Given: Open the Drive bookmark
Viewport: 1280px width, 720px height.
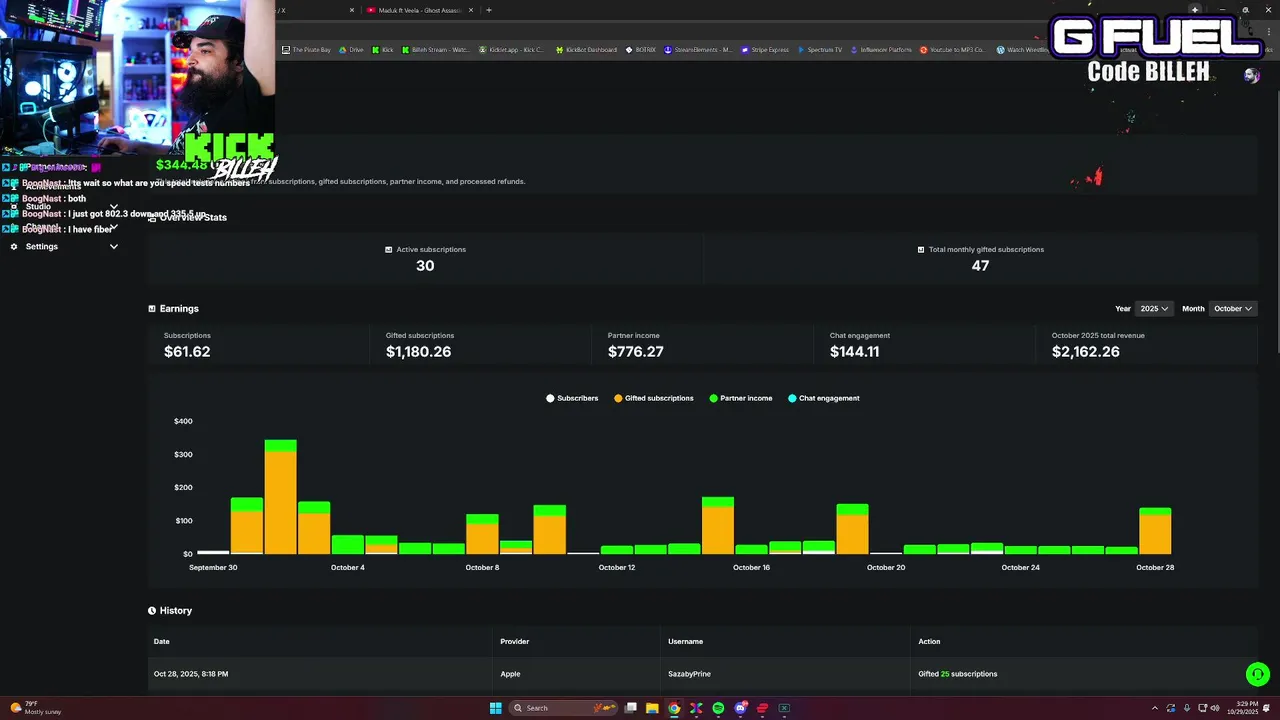Looking at the screenshot, I should (351, 50).
